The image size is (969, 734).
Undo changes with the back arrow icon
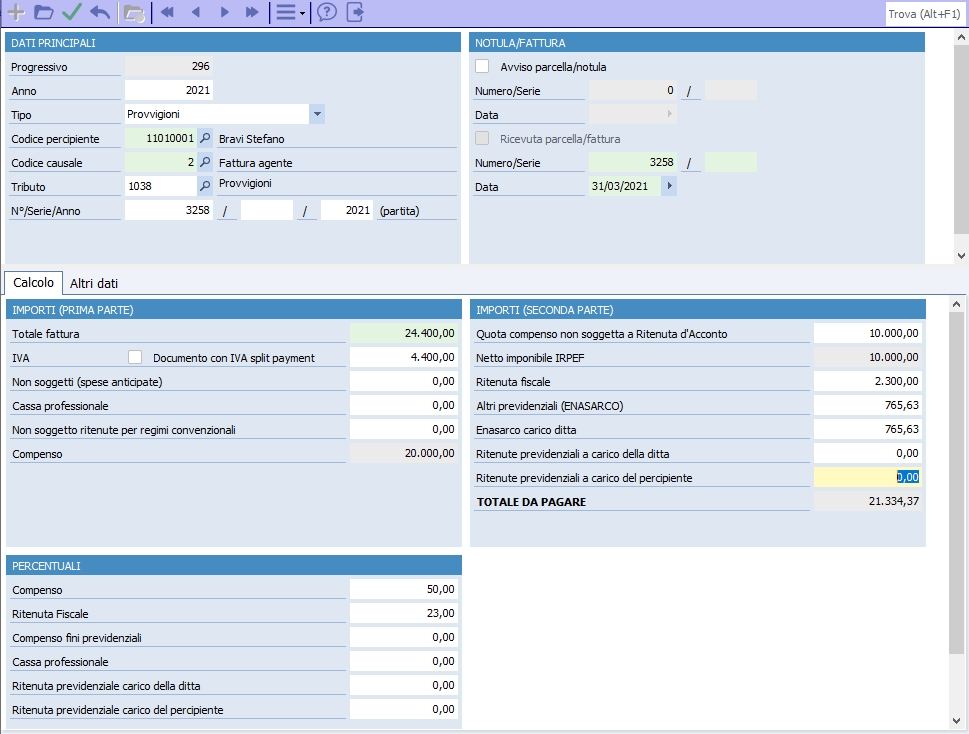click(99, 13)
